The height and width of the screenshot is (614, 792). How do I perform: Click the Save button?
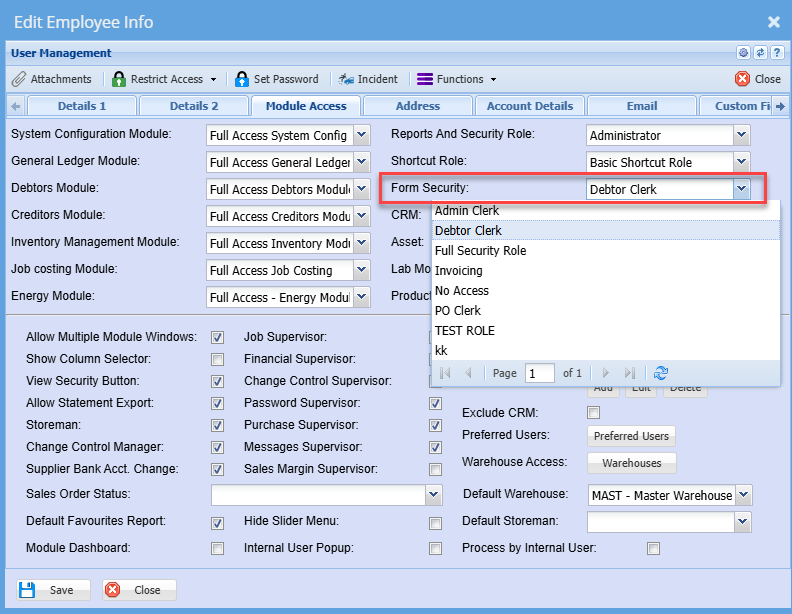53,590
